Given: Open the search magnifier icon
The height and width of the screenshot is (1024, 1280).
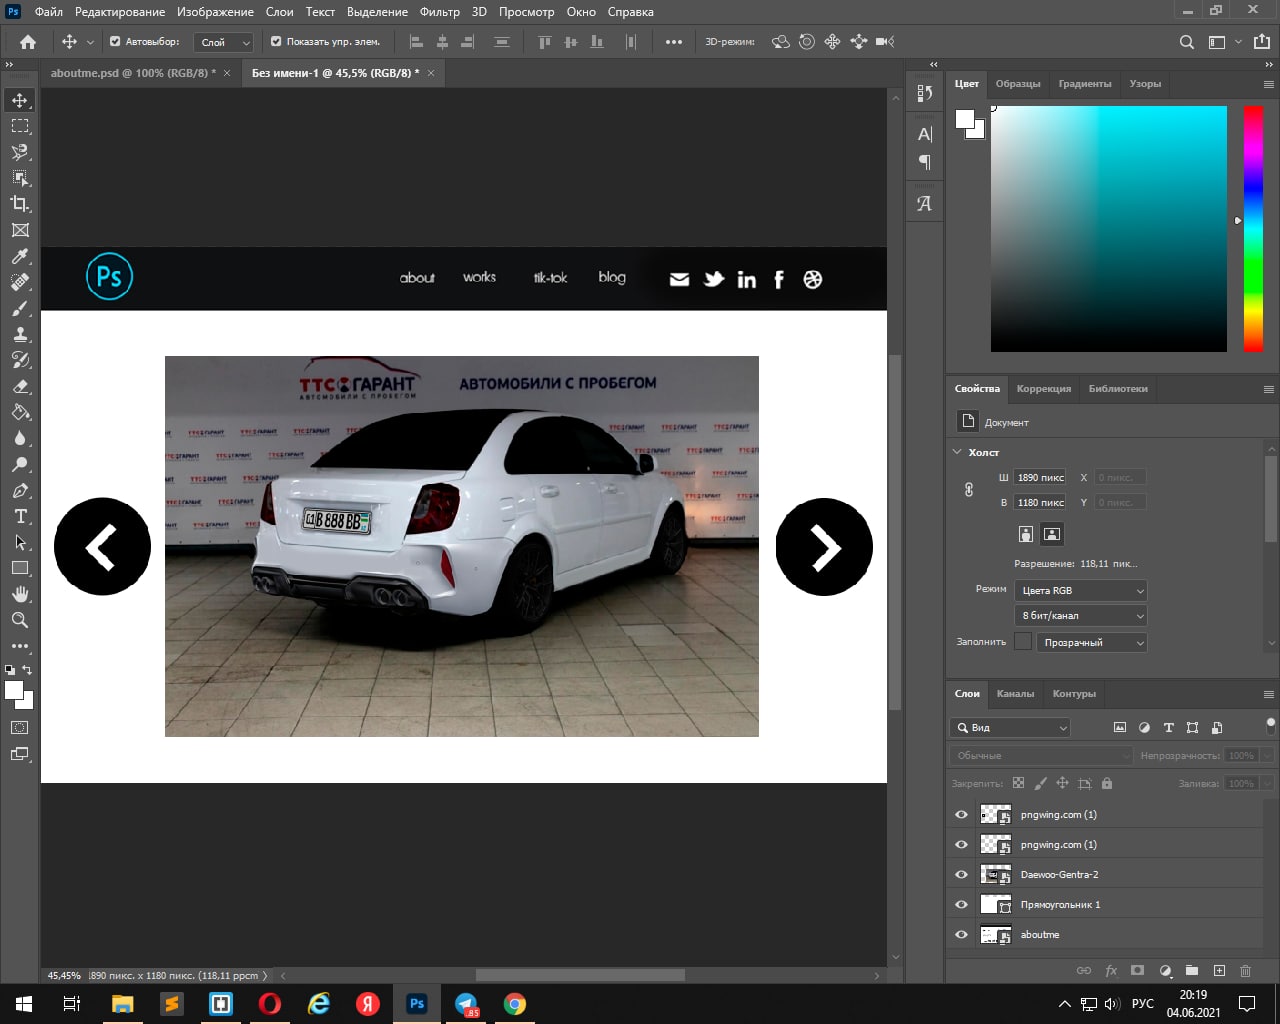Looking at the screenshot, I should (1187, 42).
